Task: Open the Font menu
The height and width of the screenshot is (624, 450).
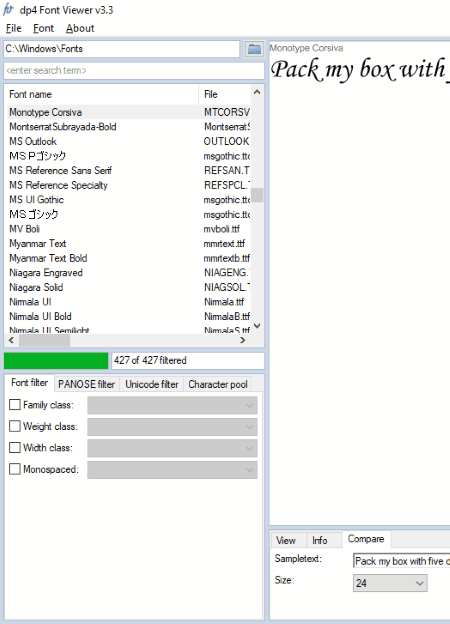Action: [x=43, y=28]
